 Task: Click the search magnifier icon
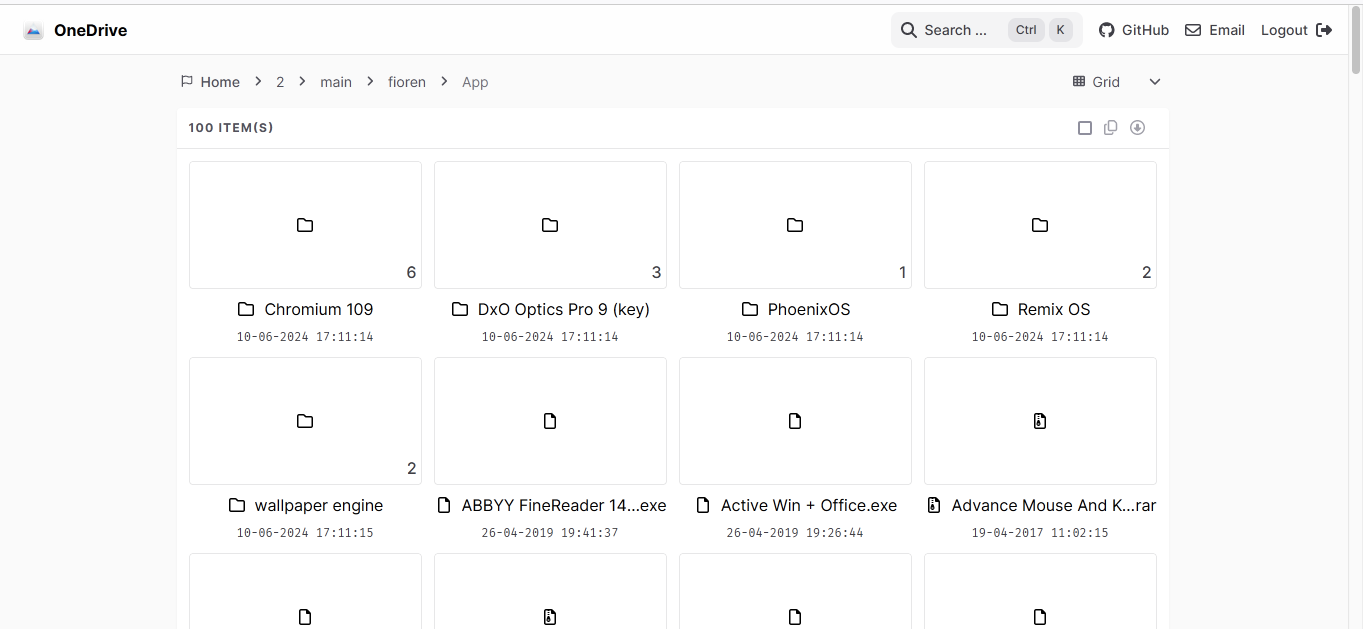(909, 30)
